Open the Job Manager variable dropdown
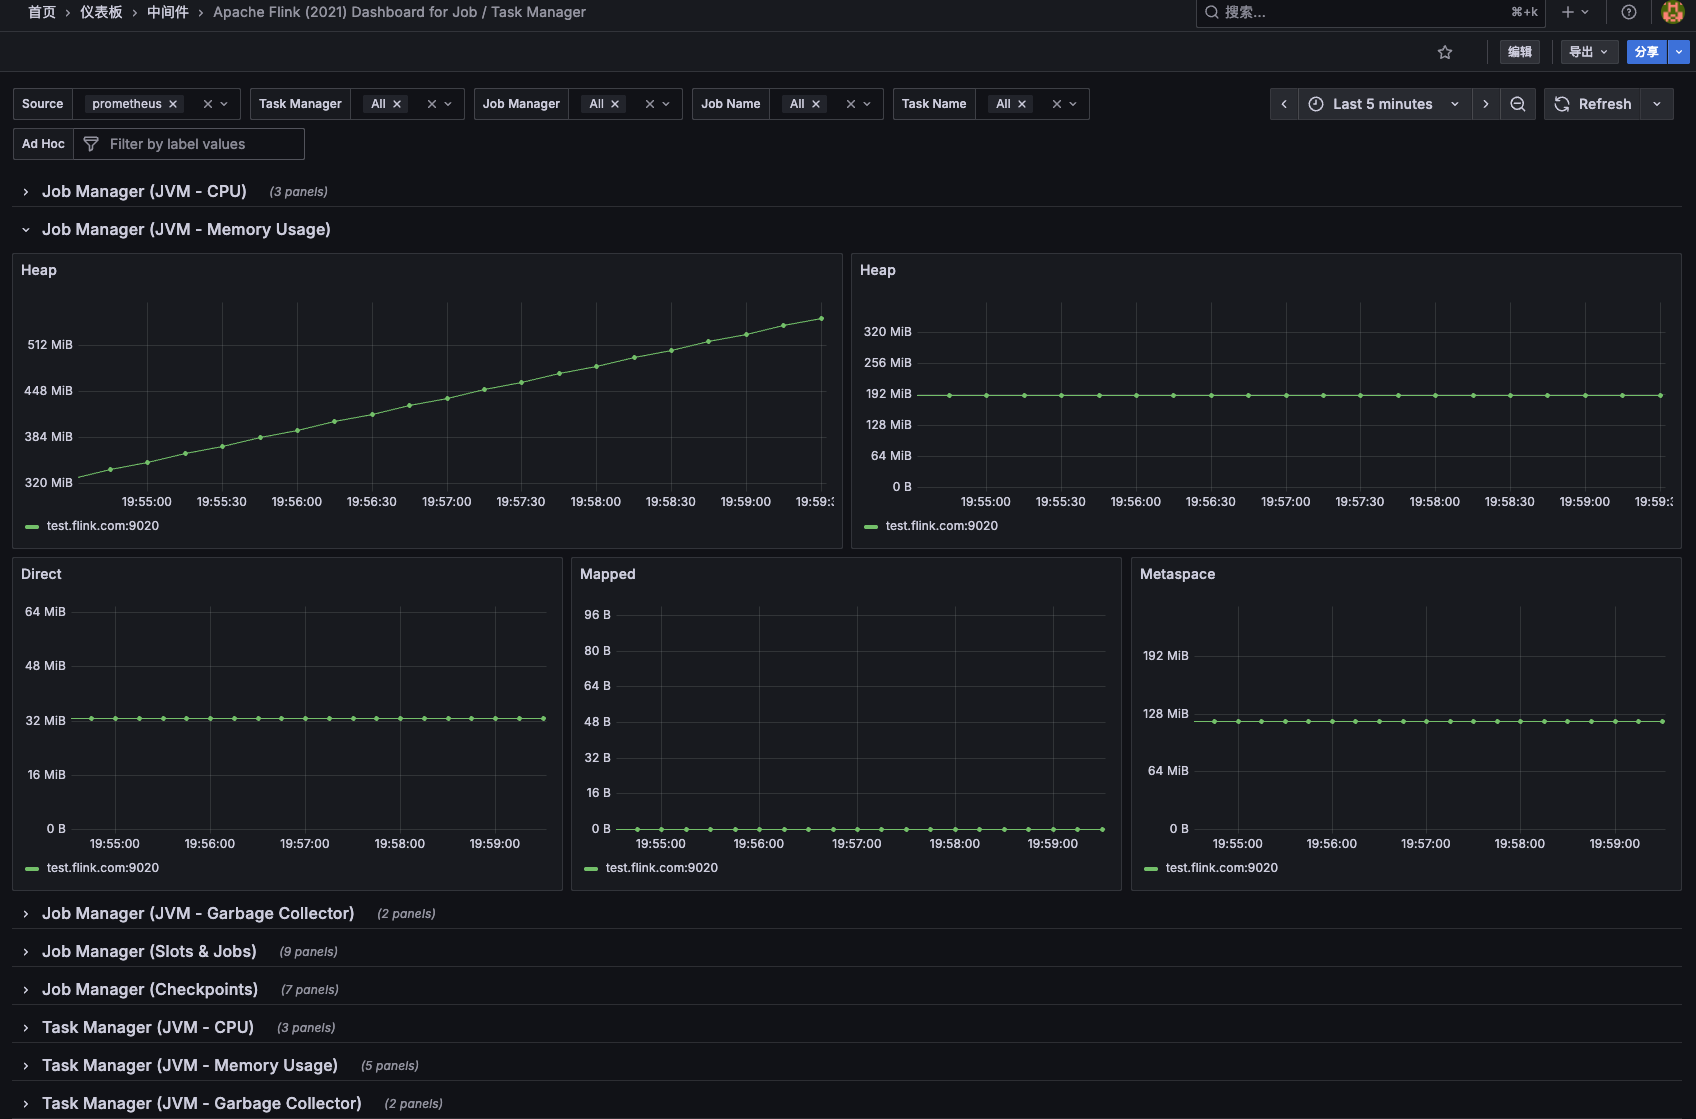The width and height of the screenshot is (1696, 1119). [x=666, y=104]
